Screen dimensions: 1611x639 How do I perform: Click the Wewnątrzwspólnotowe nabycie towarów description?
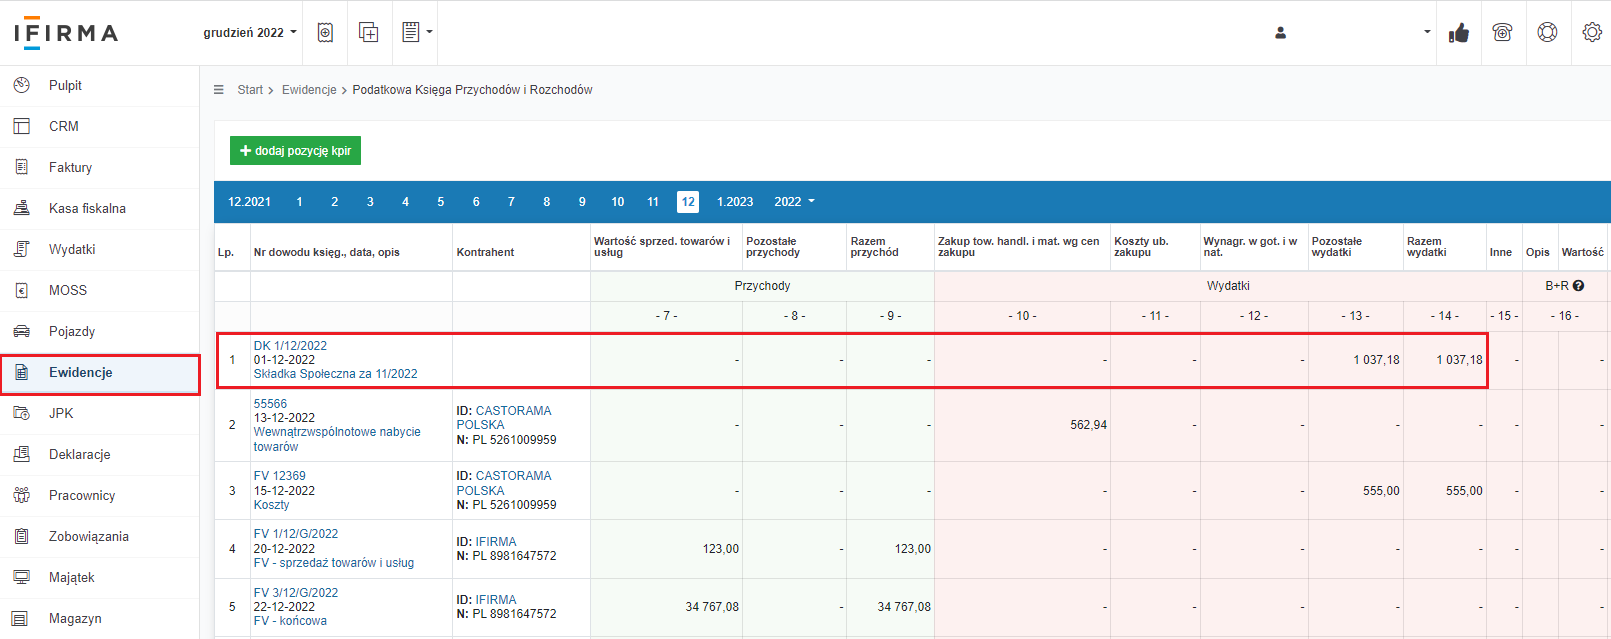click(337, 439)
